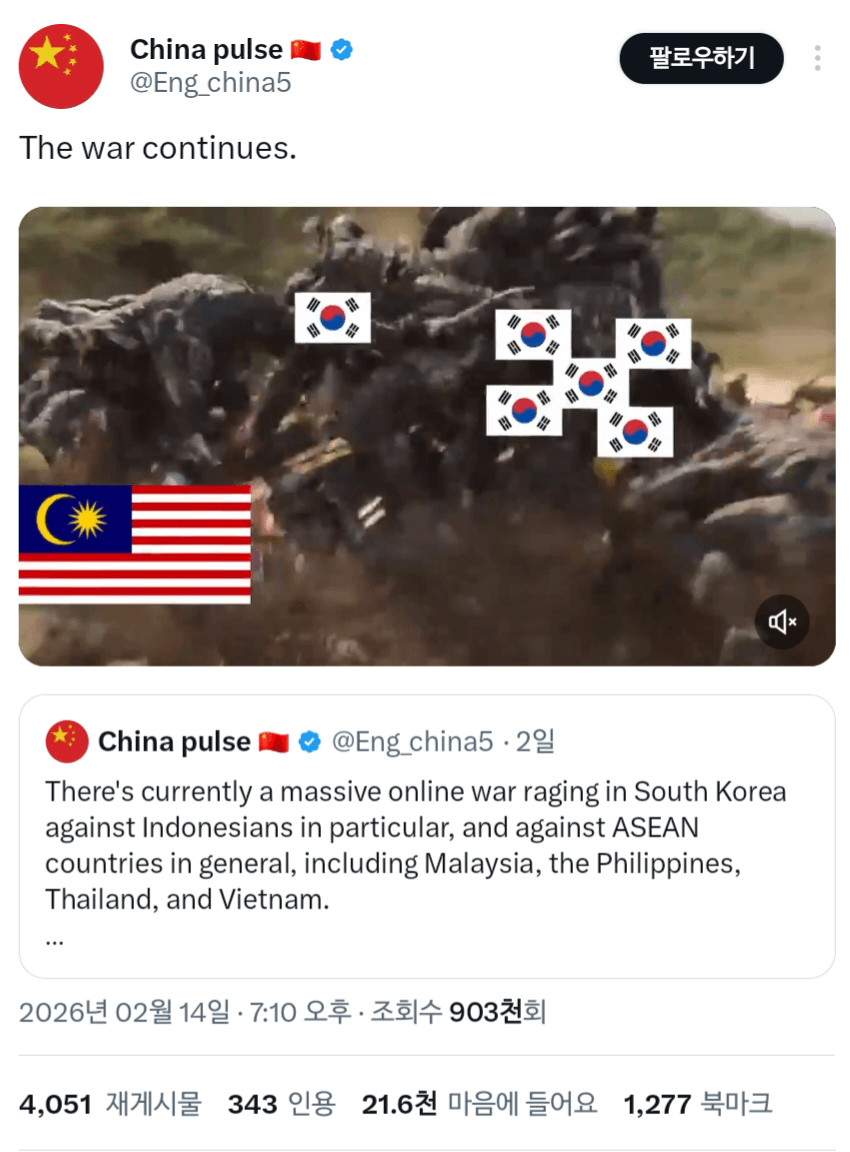
Task: Click the 팔로우하기 follow button
Action: tap(701, 58)
